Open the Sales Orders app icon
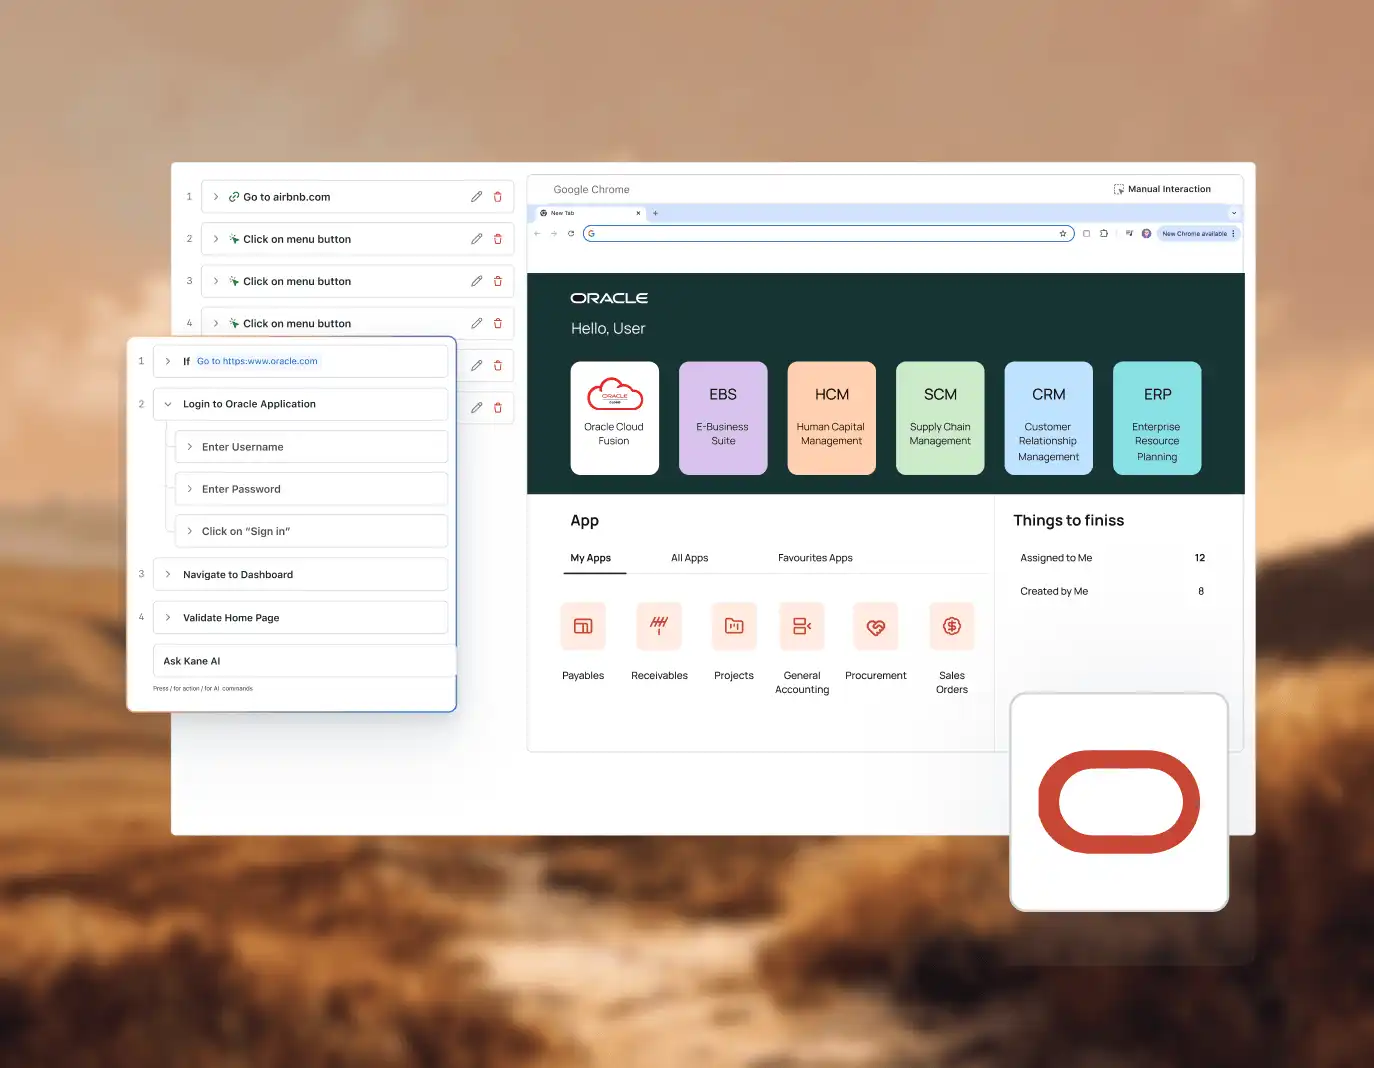This screenshot has width=1374, height=1068. tap(952, 626)
